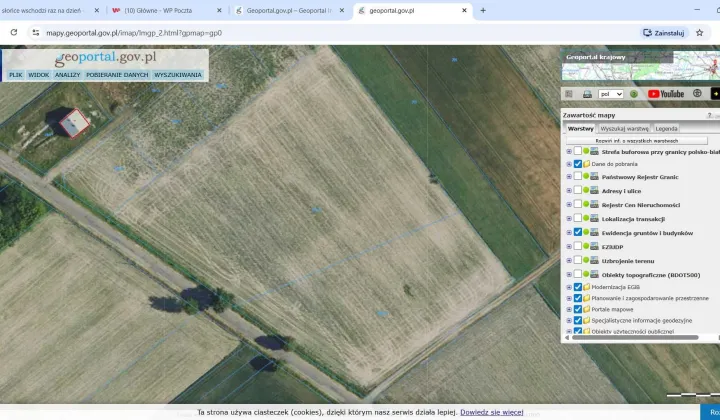Click Rozwiń inf. o wszystkich warstwach button
Image resolution: width=720 pixels, height=420 pixels.
[x=636, y=141]
